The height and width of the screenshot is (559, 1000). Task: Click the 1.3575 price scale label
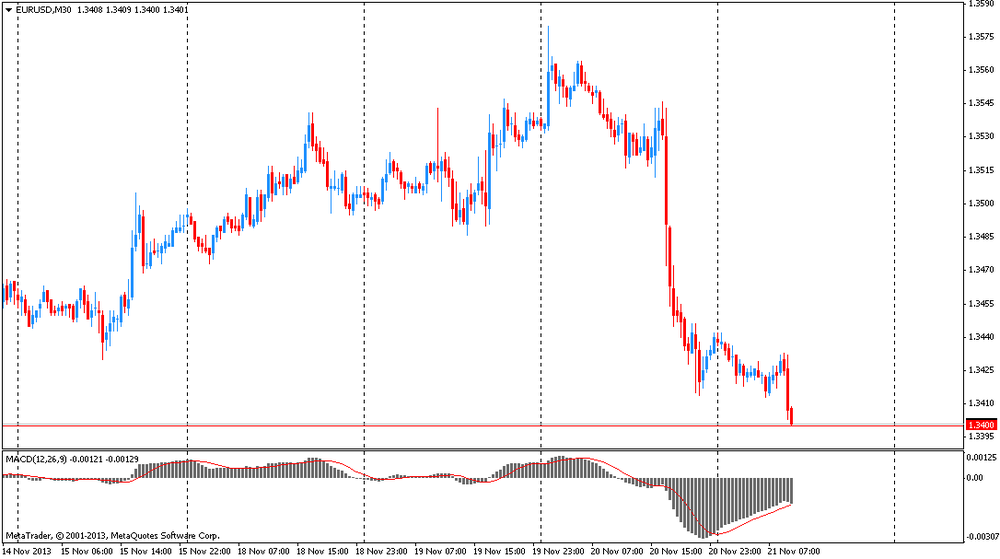(981, 37)
